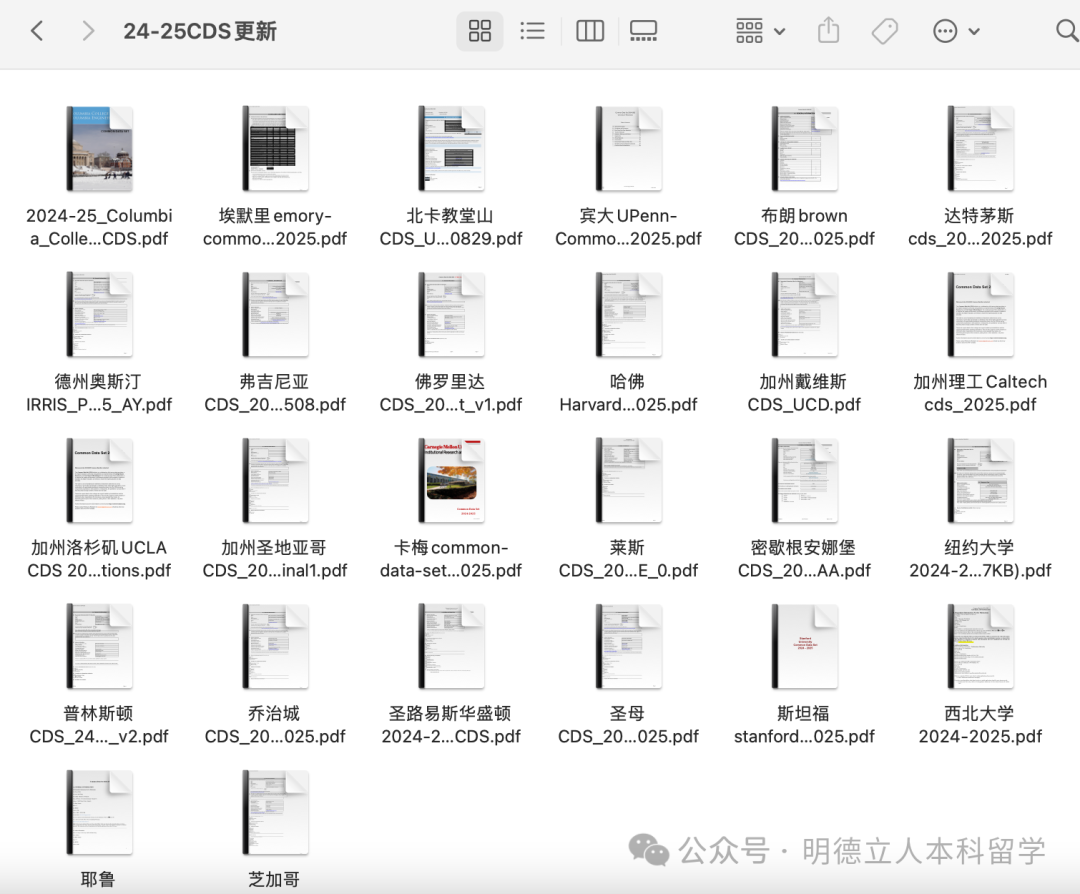The image size is (1080, 894).
Task: Click the file name 斯坦福 stanford...025.pdf
Action: [x=804, y=725]
